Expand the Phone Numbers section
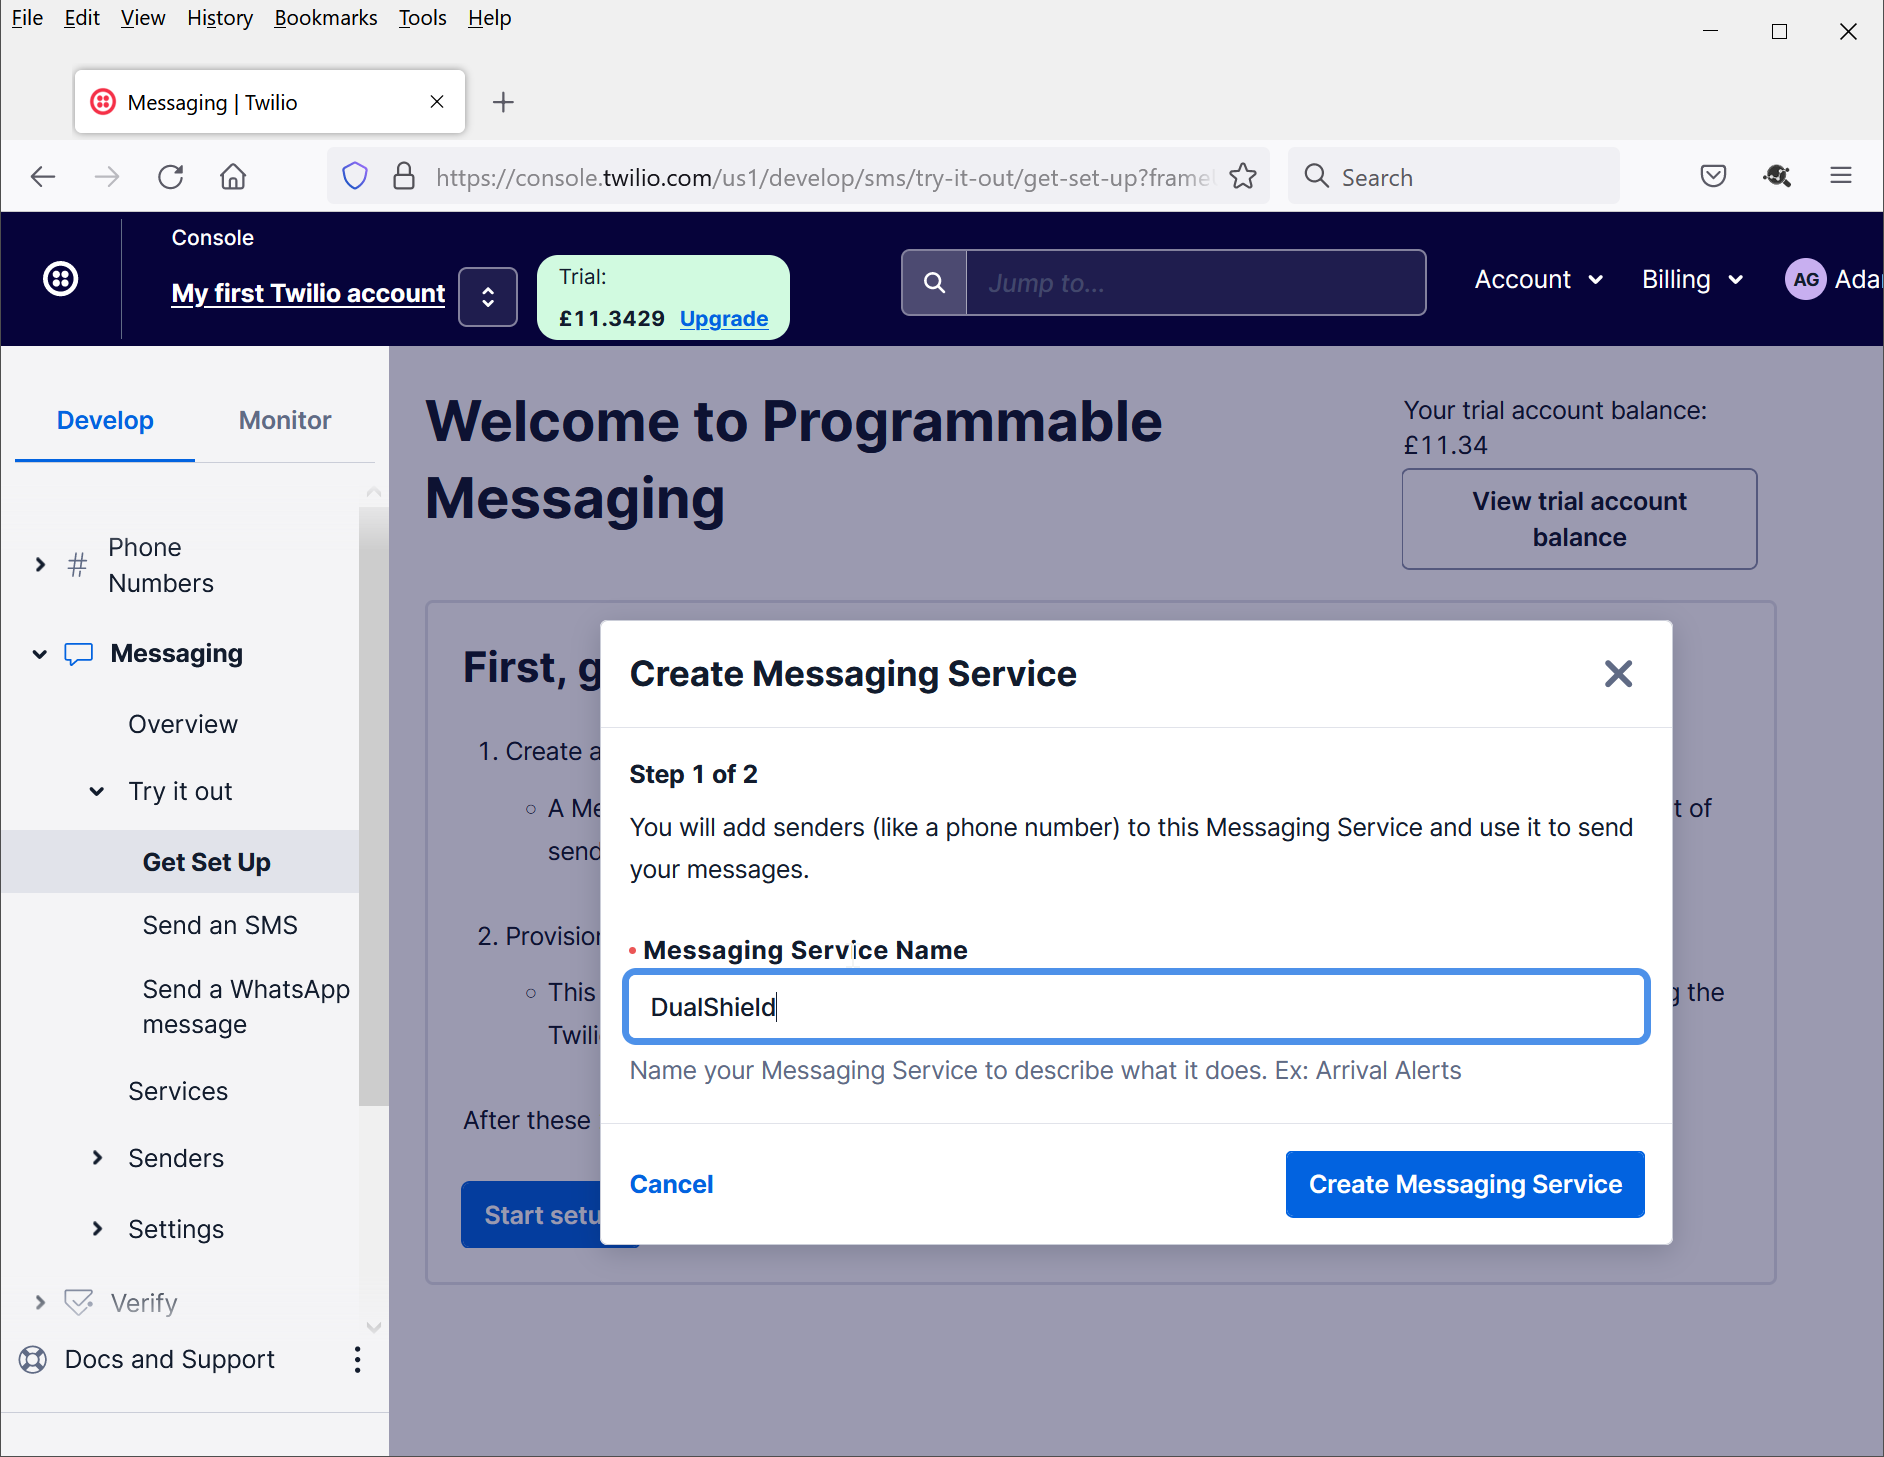 pos(40,565)
